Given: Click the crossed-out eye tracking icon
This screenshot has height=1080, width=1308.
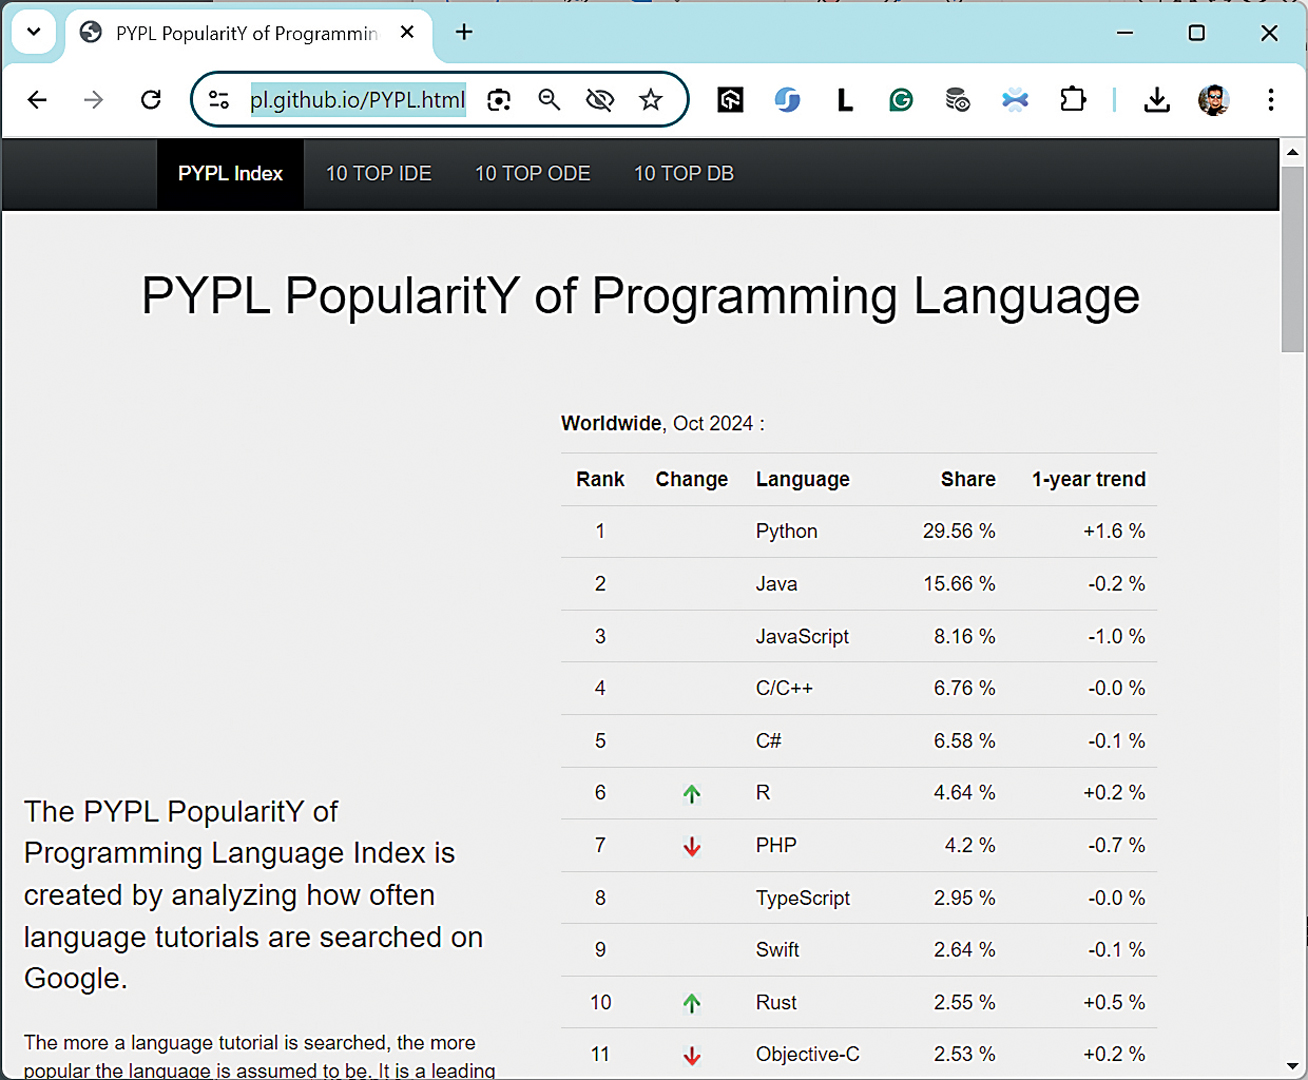Looking at the screenshot, I should (x=600, y=100).
